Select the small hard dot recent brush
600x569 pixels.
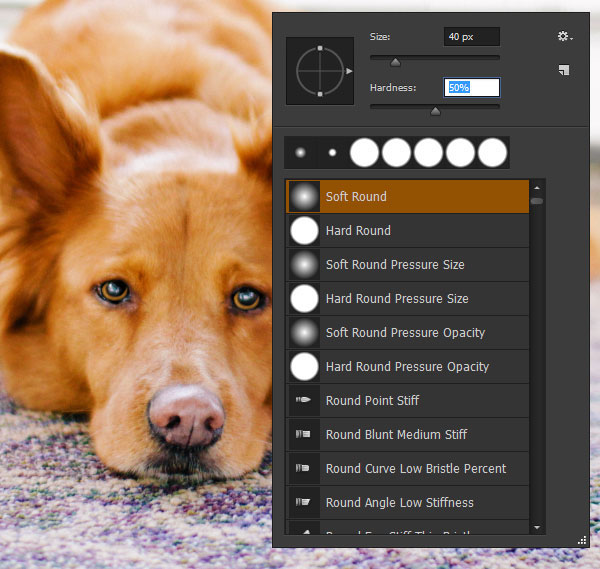tap(333, 153)
